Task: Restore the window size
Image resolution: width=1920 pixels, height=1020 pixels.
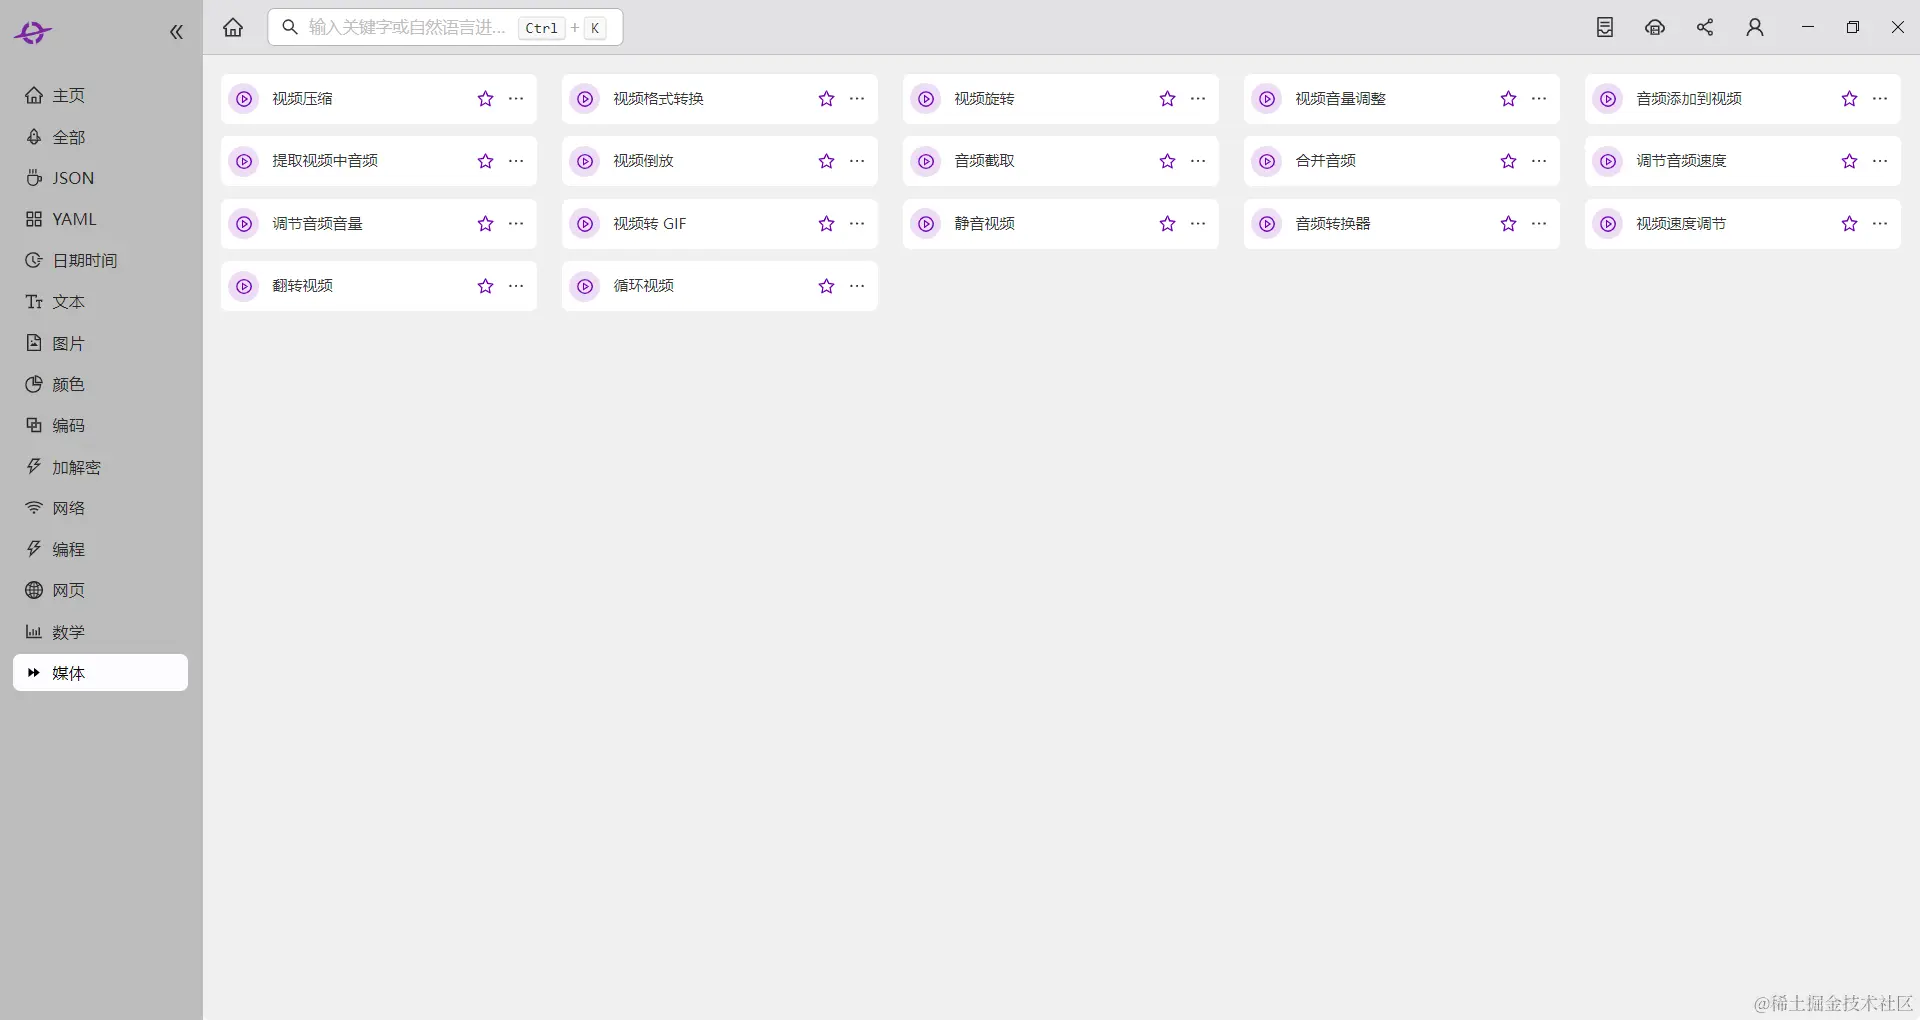Action: point(1853,27)
